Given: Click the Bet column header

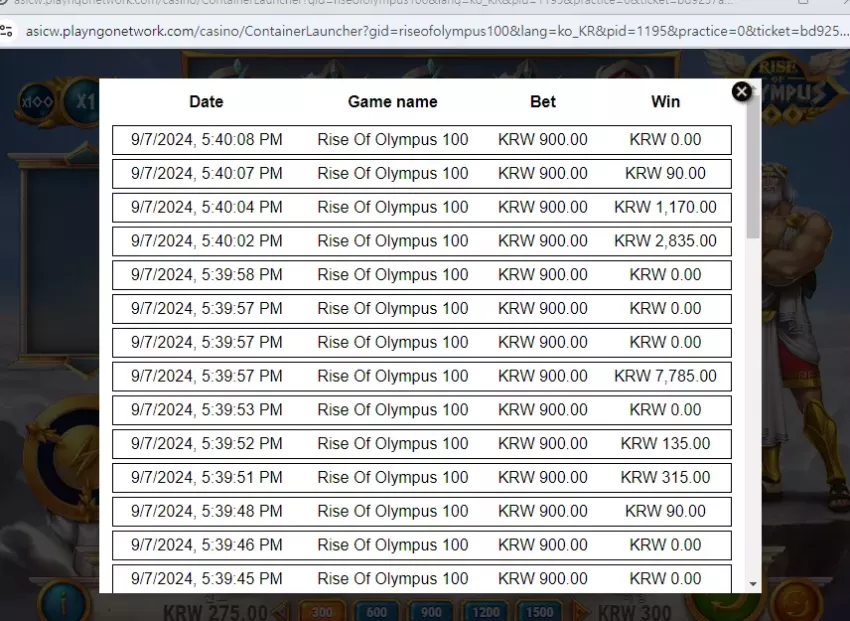Looking at the screenshot, I should (x=543, y=101).
